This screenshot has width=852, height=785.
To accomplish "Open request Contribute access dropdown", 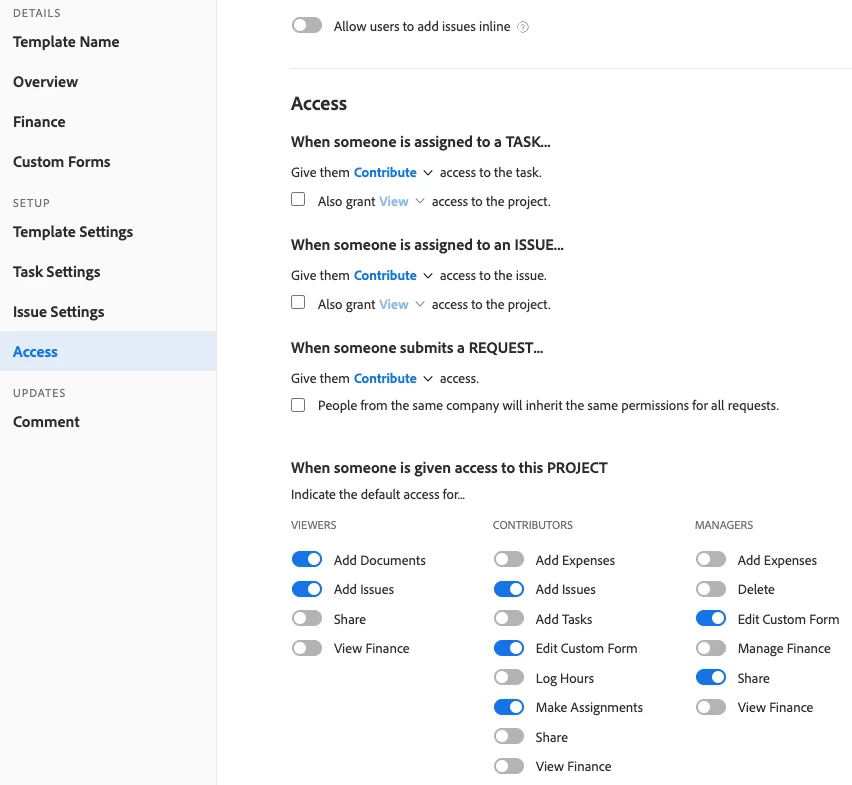I will tap(393, 378).
